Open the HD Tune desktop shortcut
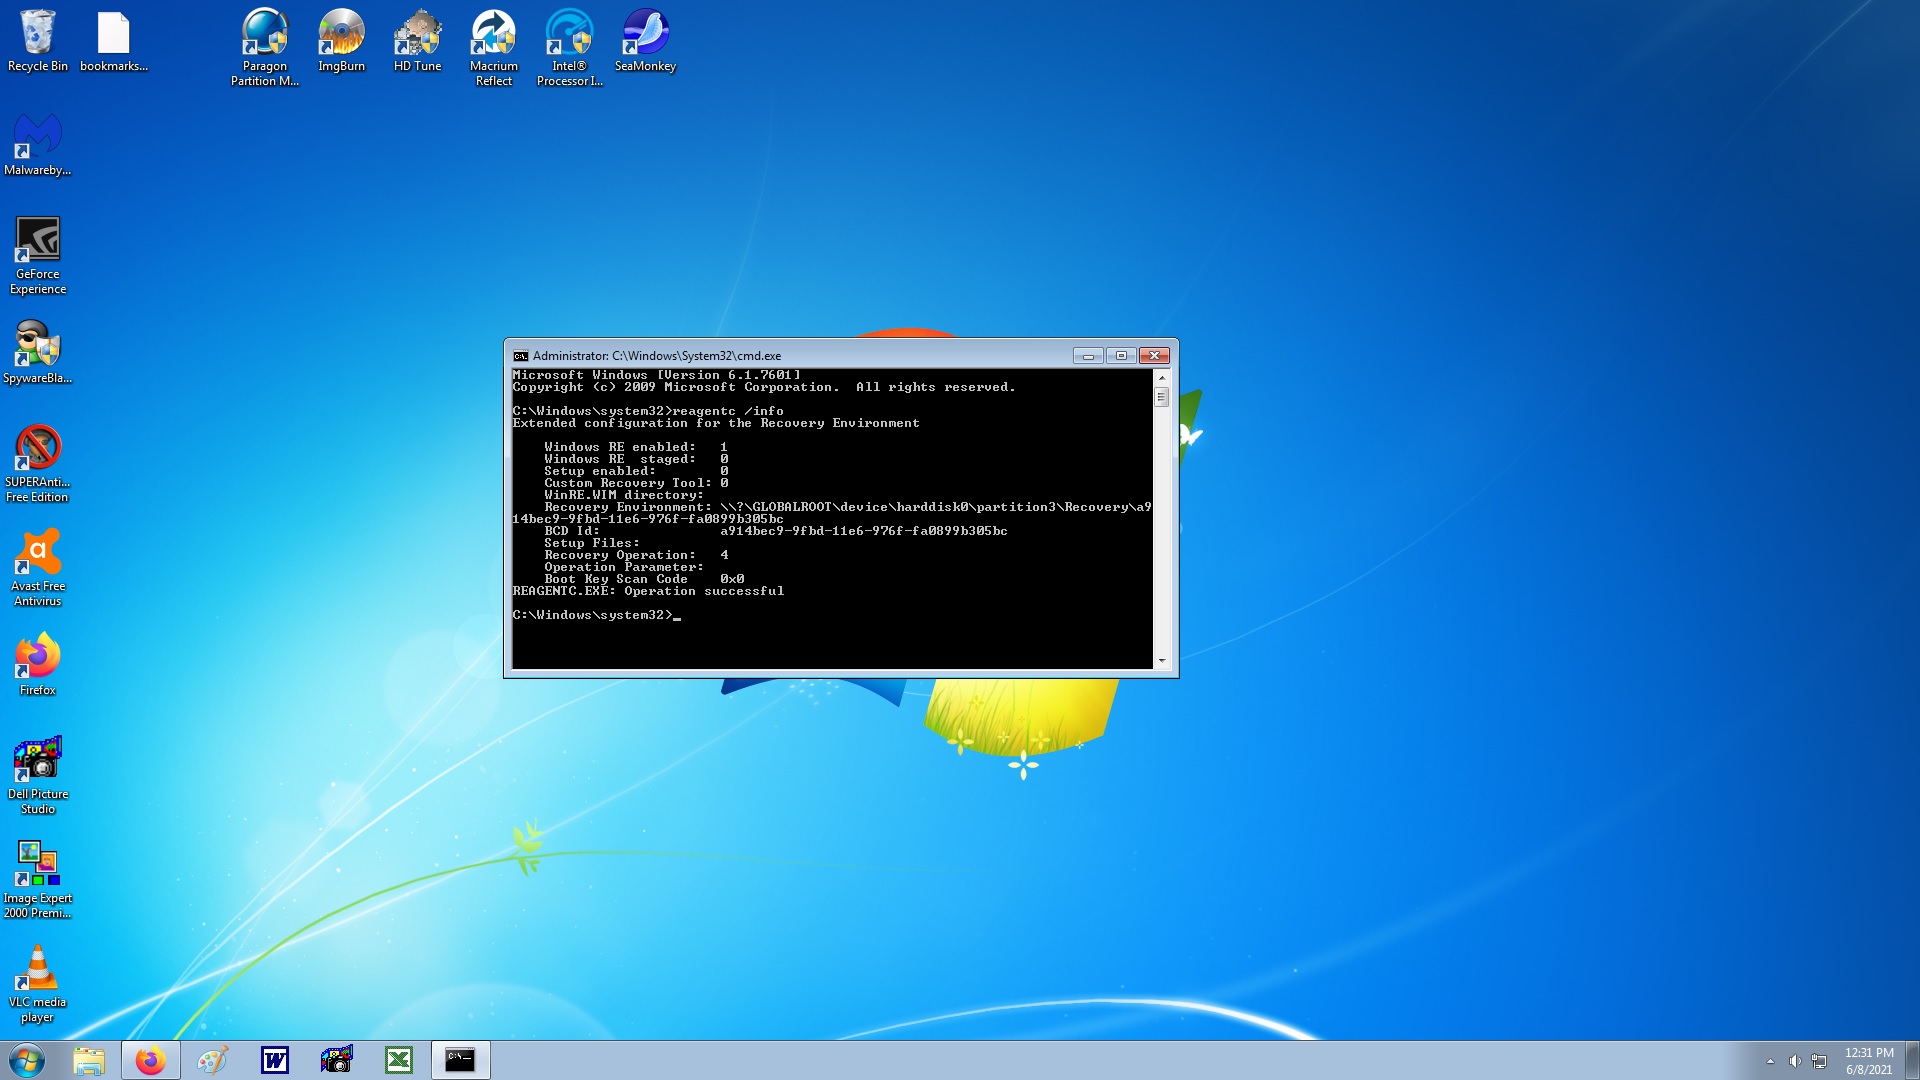 417,40
